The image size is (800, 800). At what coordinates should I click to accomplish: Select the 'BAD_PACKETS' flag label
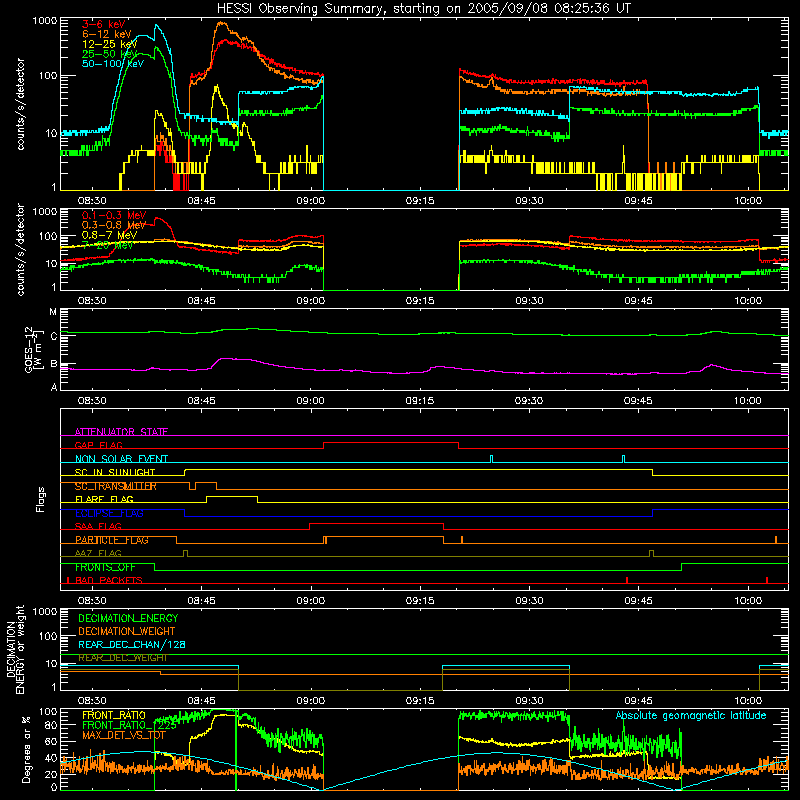(x=109, y=580)
